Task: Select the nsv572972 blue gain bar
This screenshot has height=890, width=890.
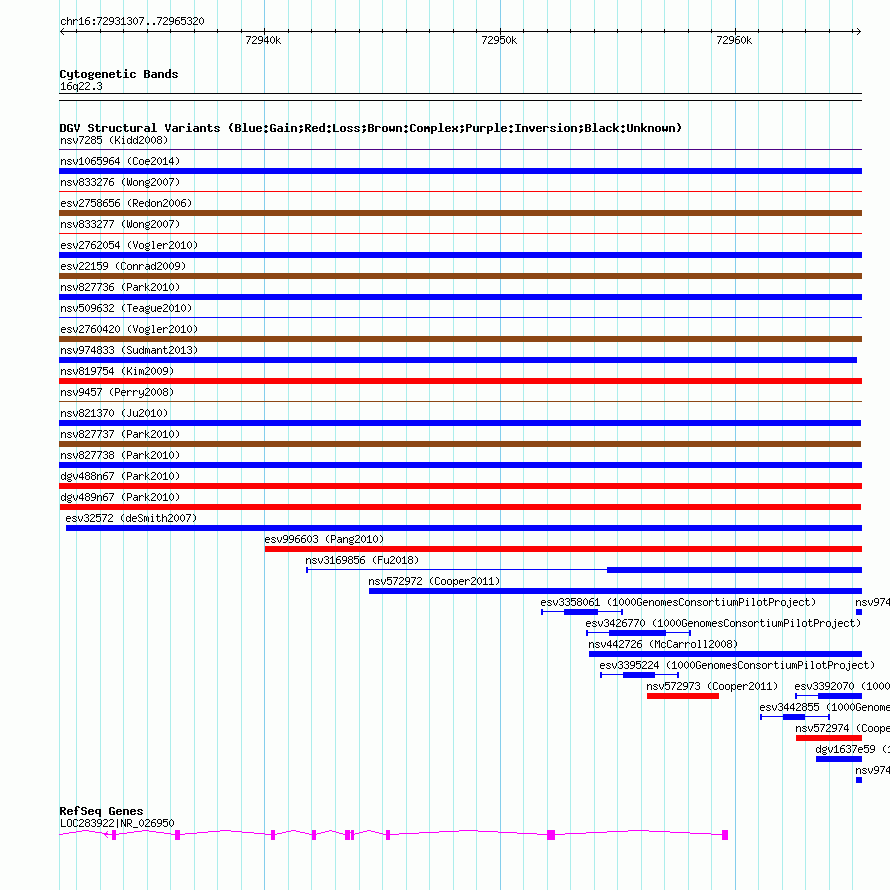Action: pyautogui.click(x=615, y=591)
